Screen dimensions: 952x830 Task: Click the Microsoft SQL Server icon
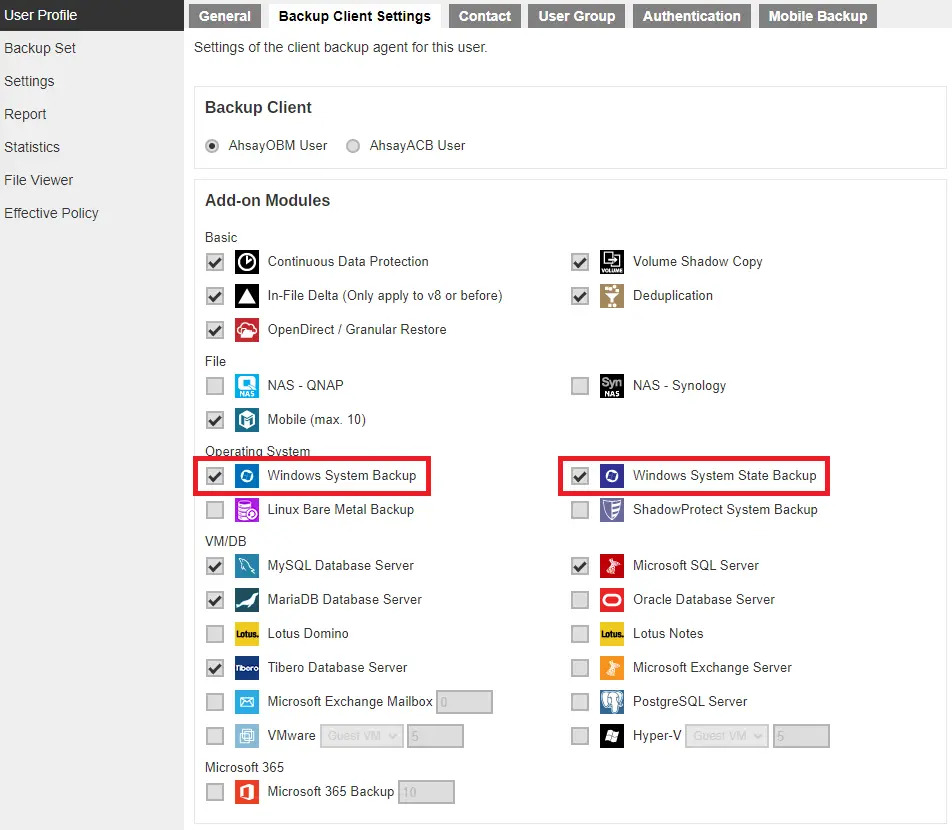(612, 566)
